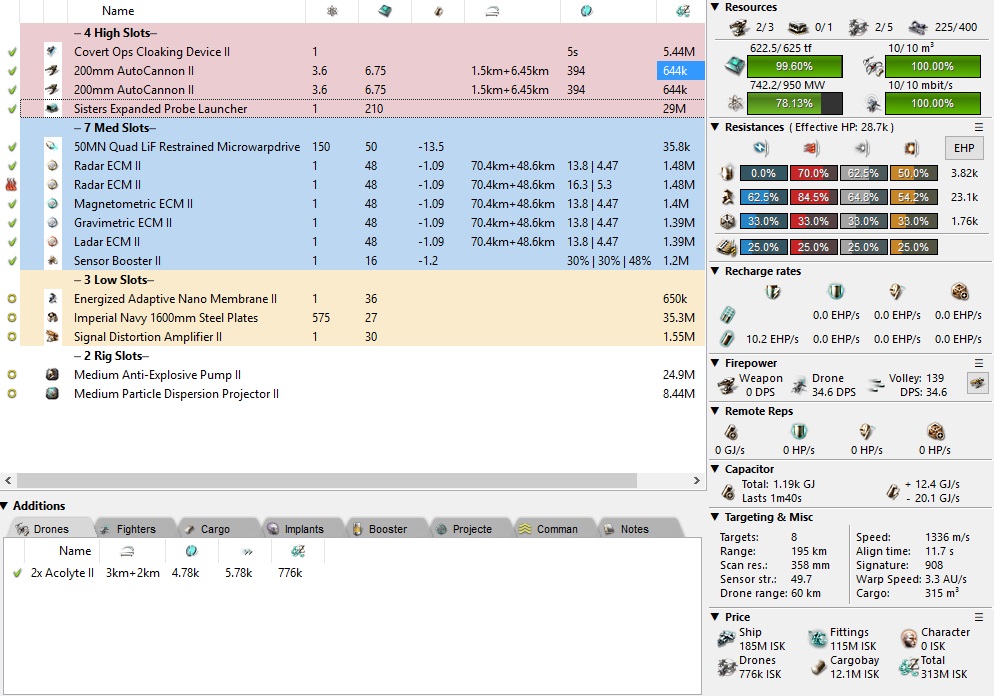Open the Resistances panel hamburger menu
The image size is (994, 696).
979,127
